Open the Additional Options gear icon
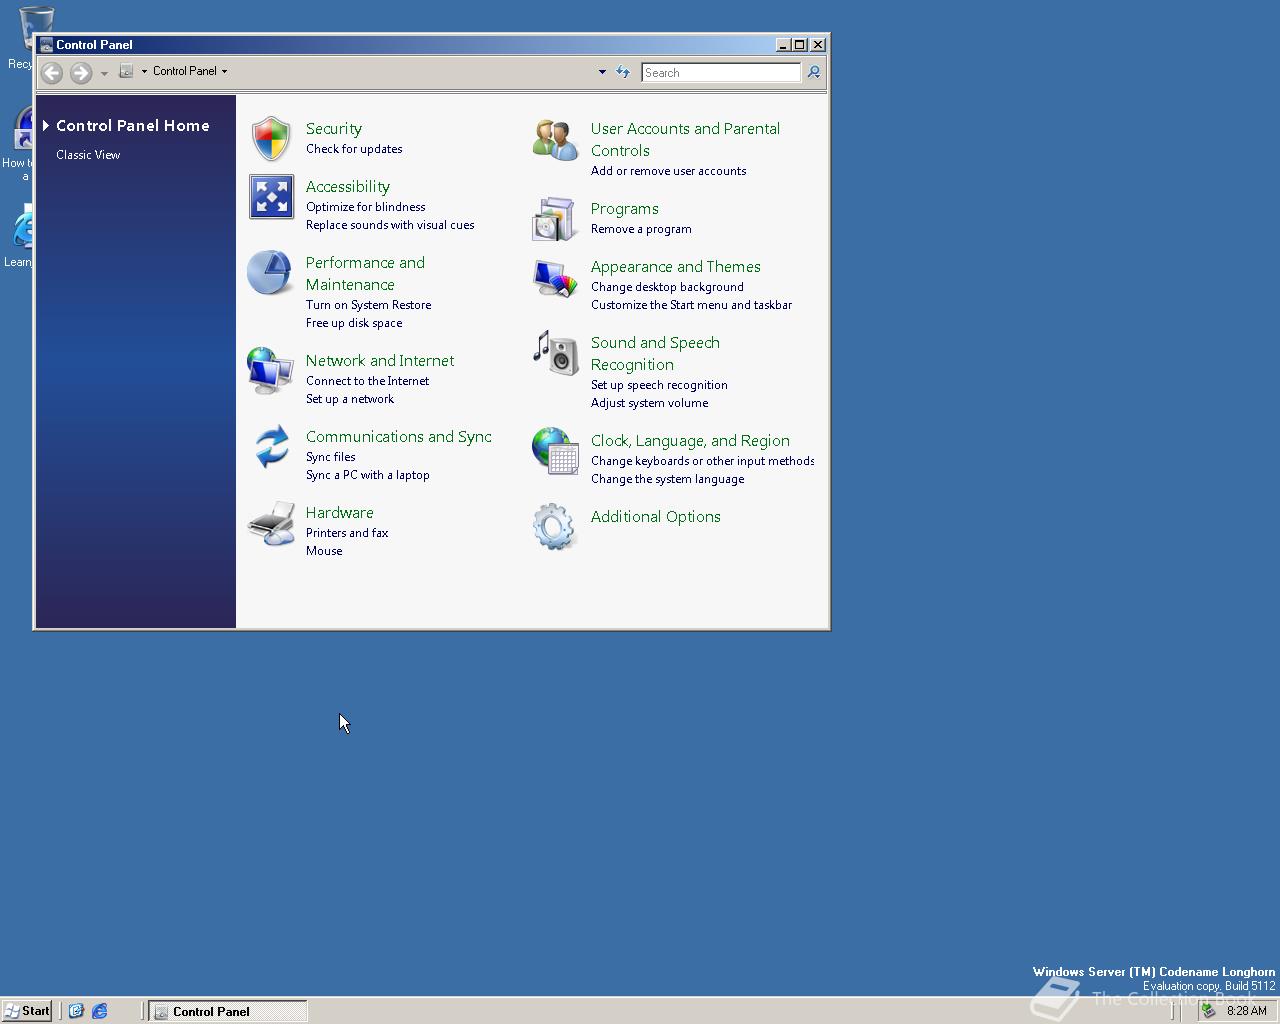 [x=554, y=526]
